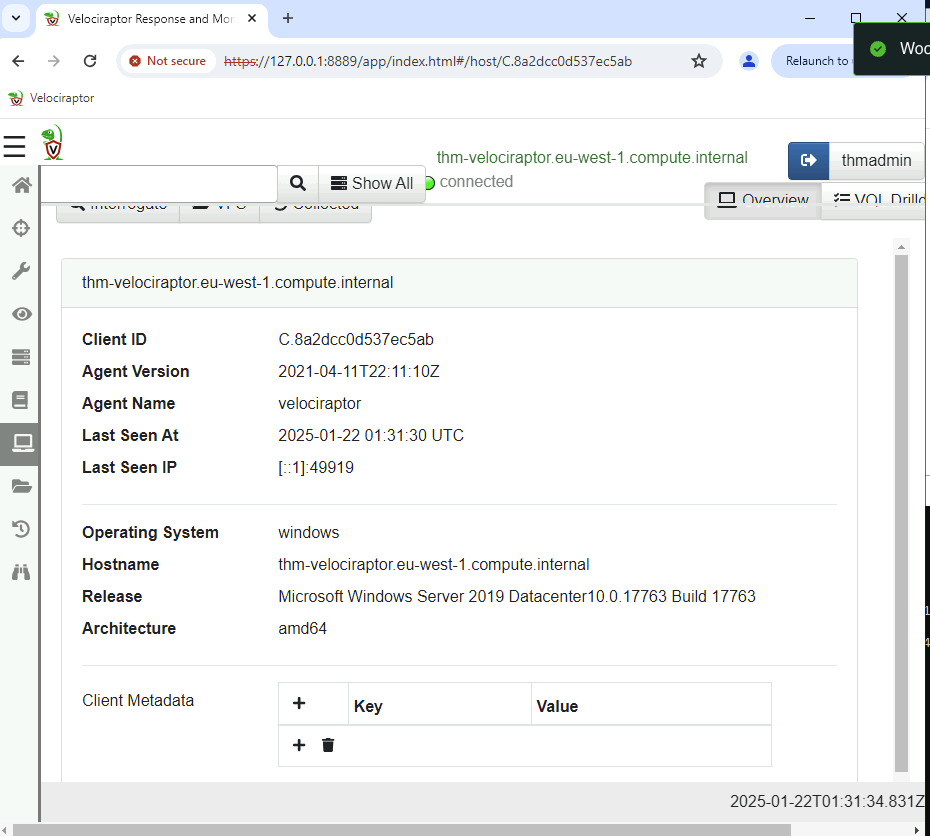
Task: Open Server Artifacts icon in sidebar
Action: click(x=21, y=357)
